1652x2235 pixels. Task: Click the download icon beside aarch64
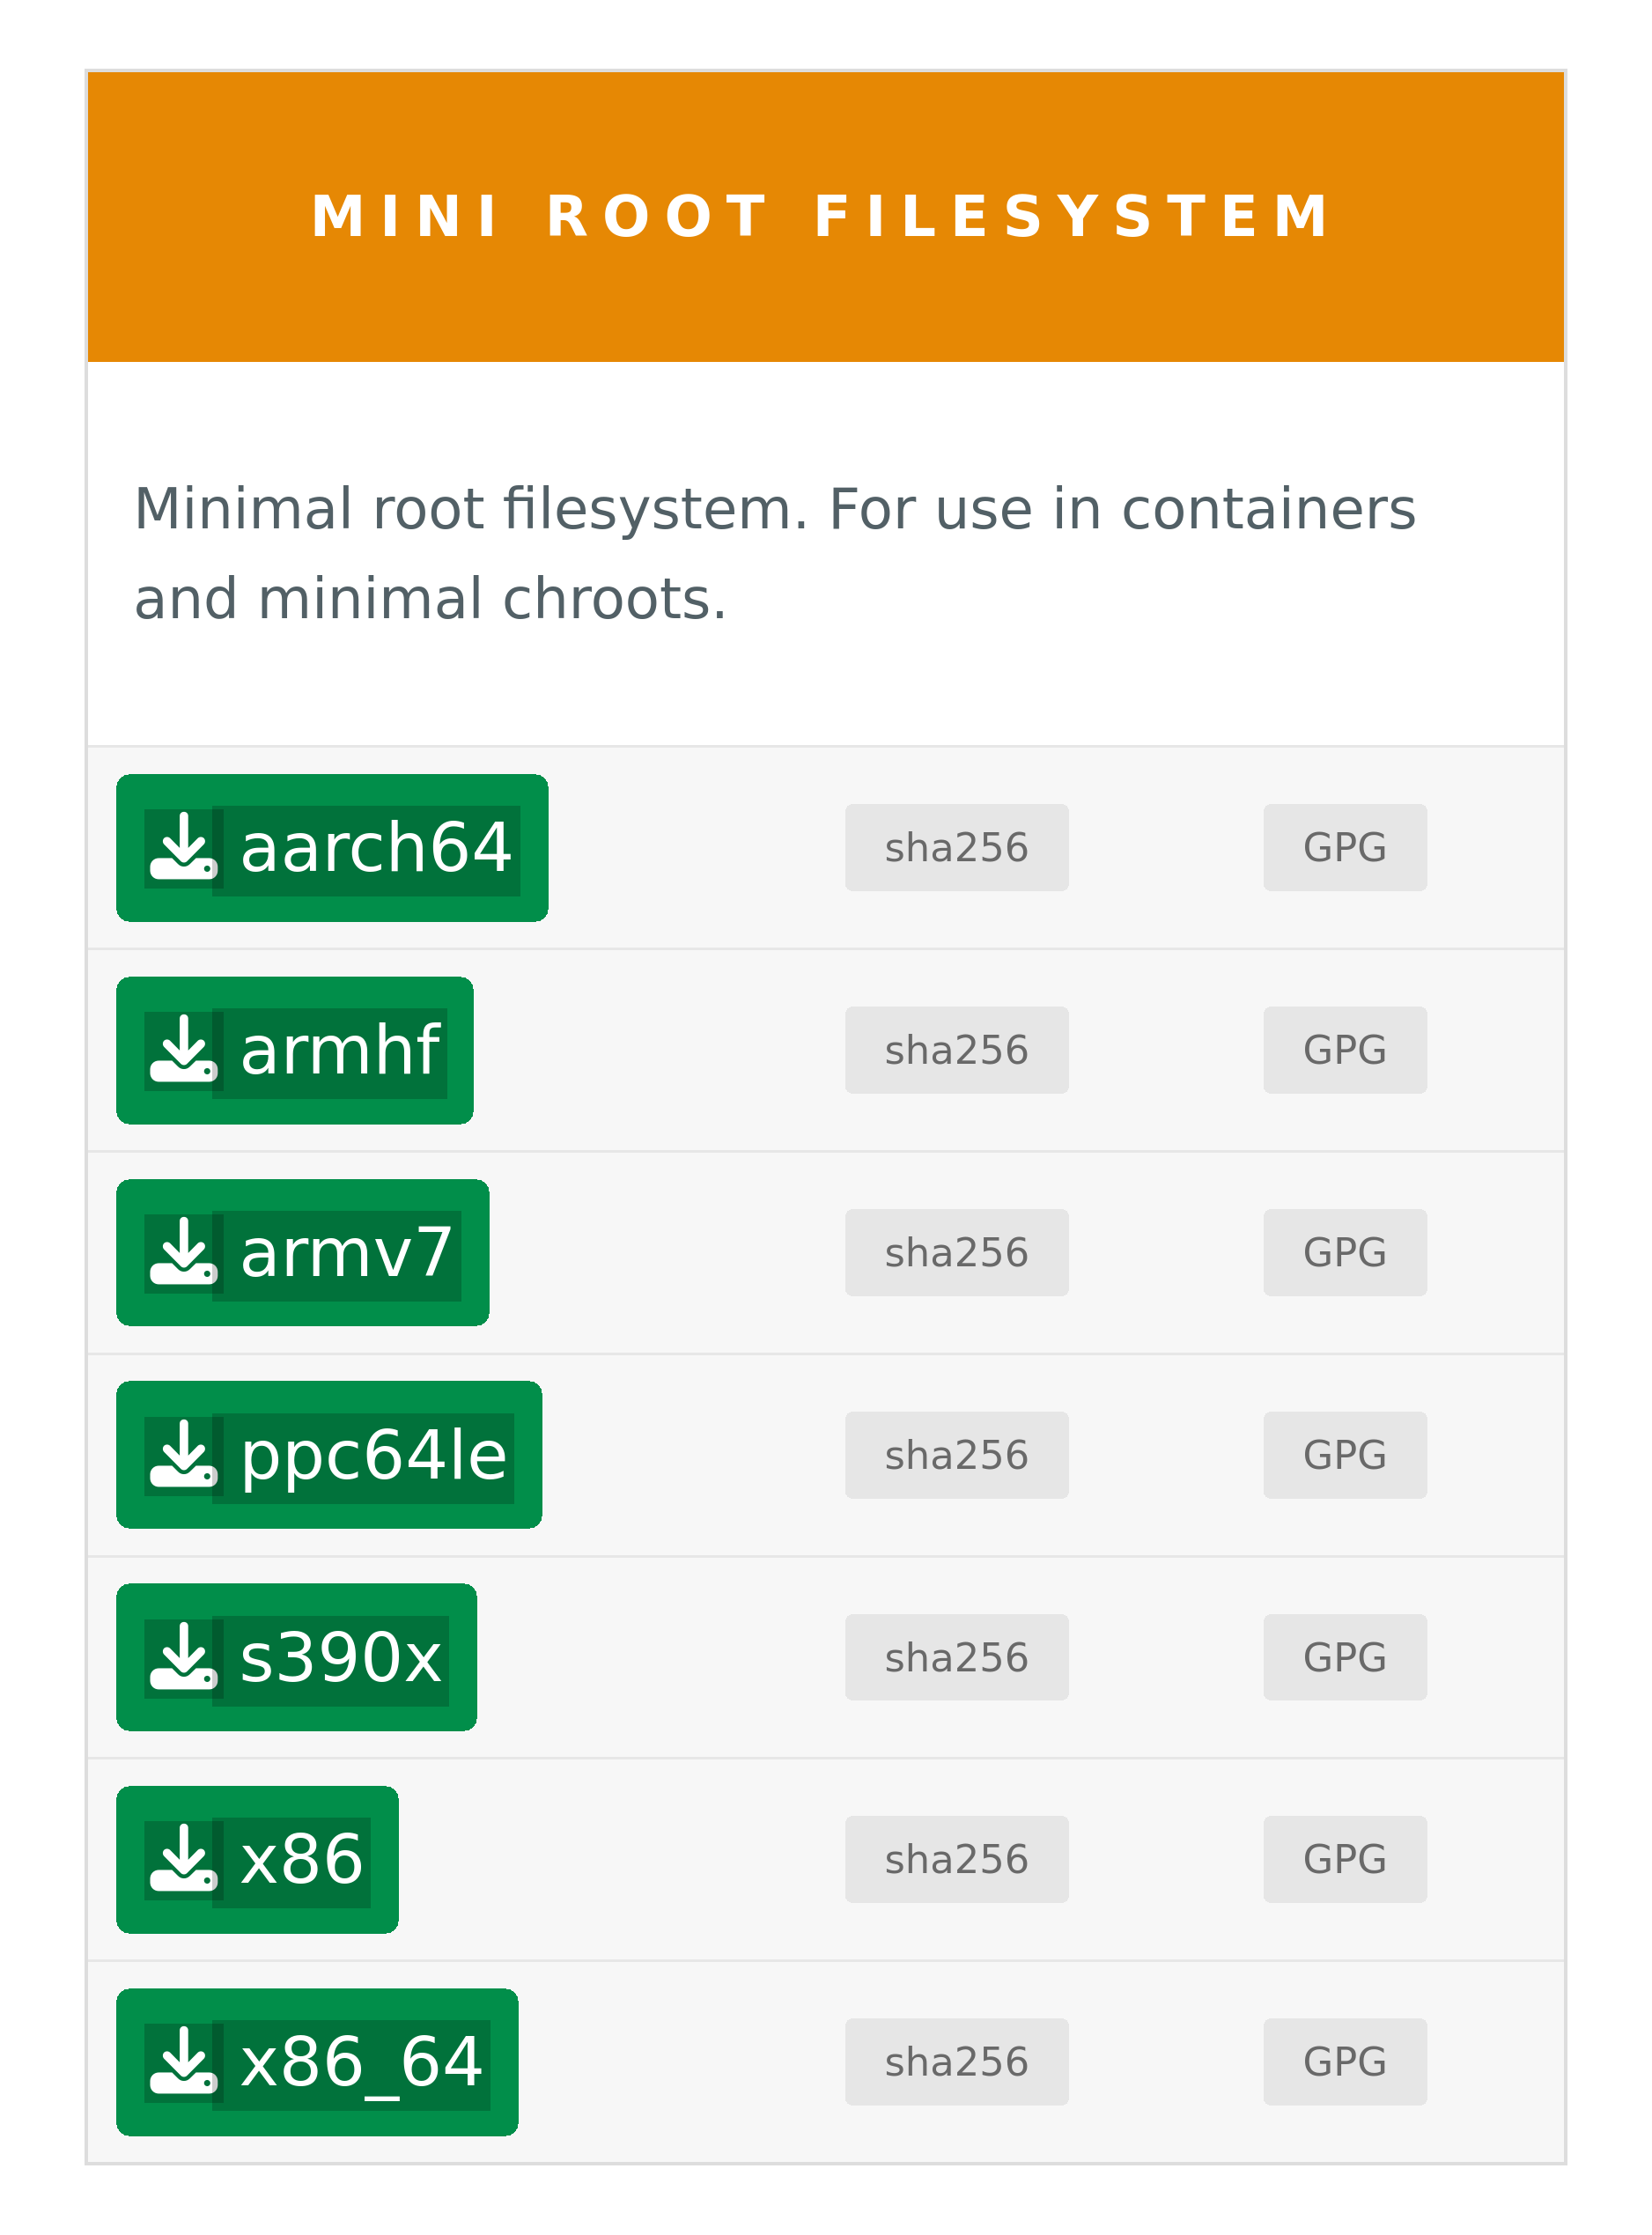pos(183,847)
